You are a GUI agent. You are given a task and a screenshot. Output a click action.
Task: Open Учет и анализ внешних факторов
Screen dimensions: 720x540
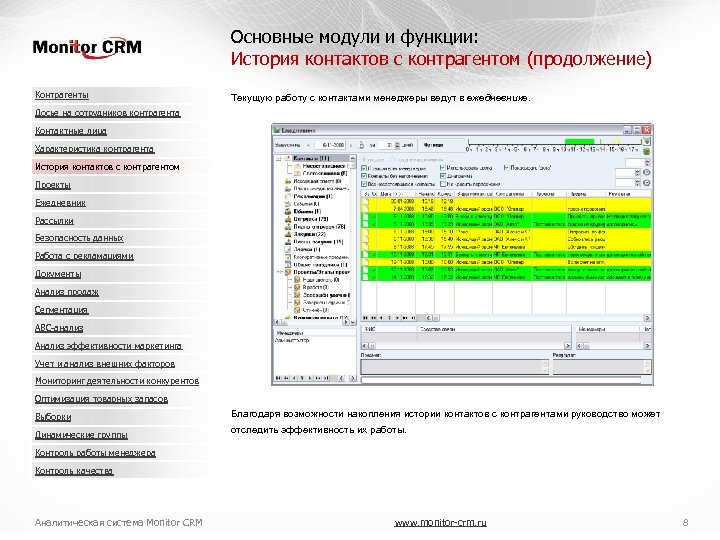pos(105,364)
